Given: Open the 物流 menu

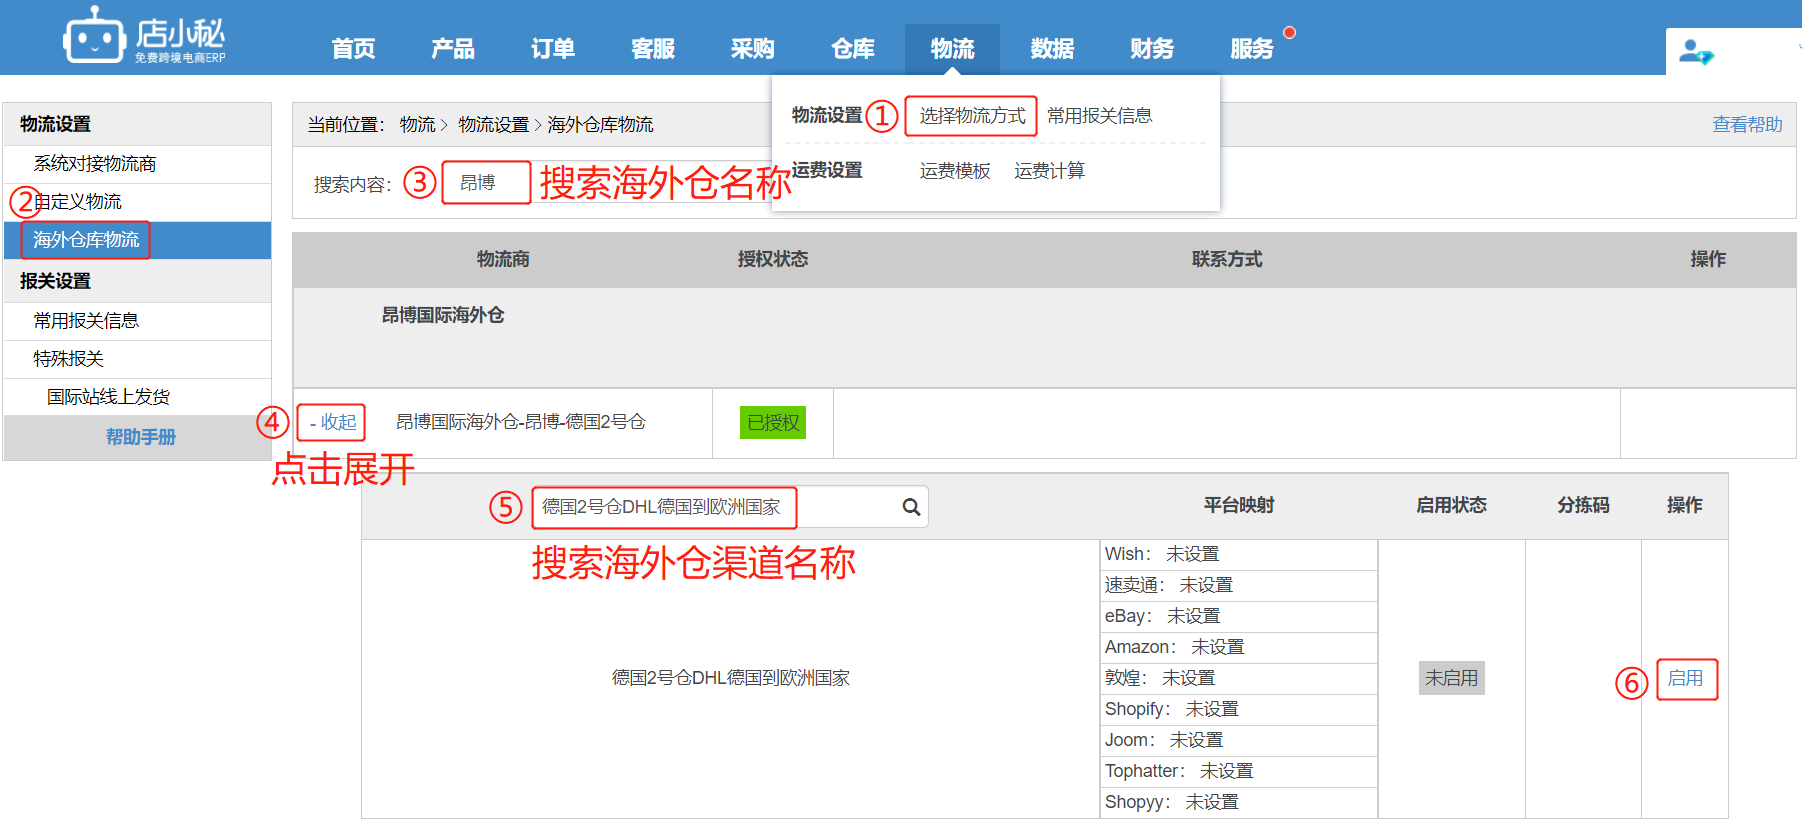Looking at the screenshot, I should coord(952,48).
